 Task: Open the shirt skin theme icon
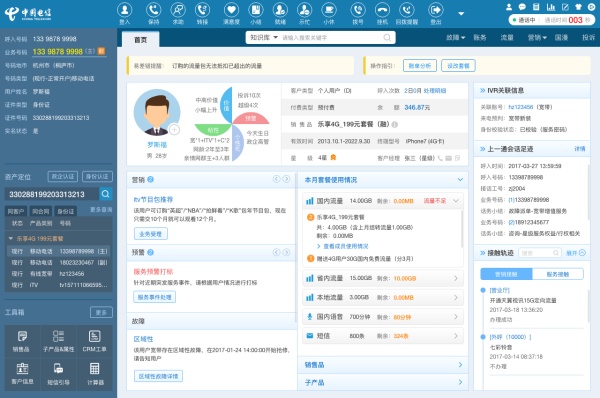(x=578, y=7)
